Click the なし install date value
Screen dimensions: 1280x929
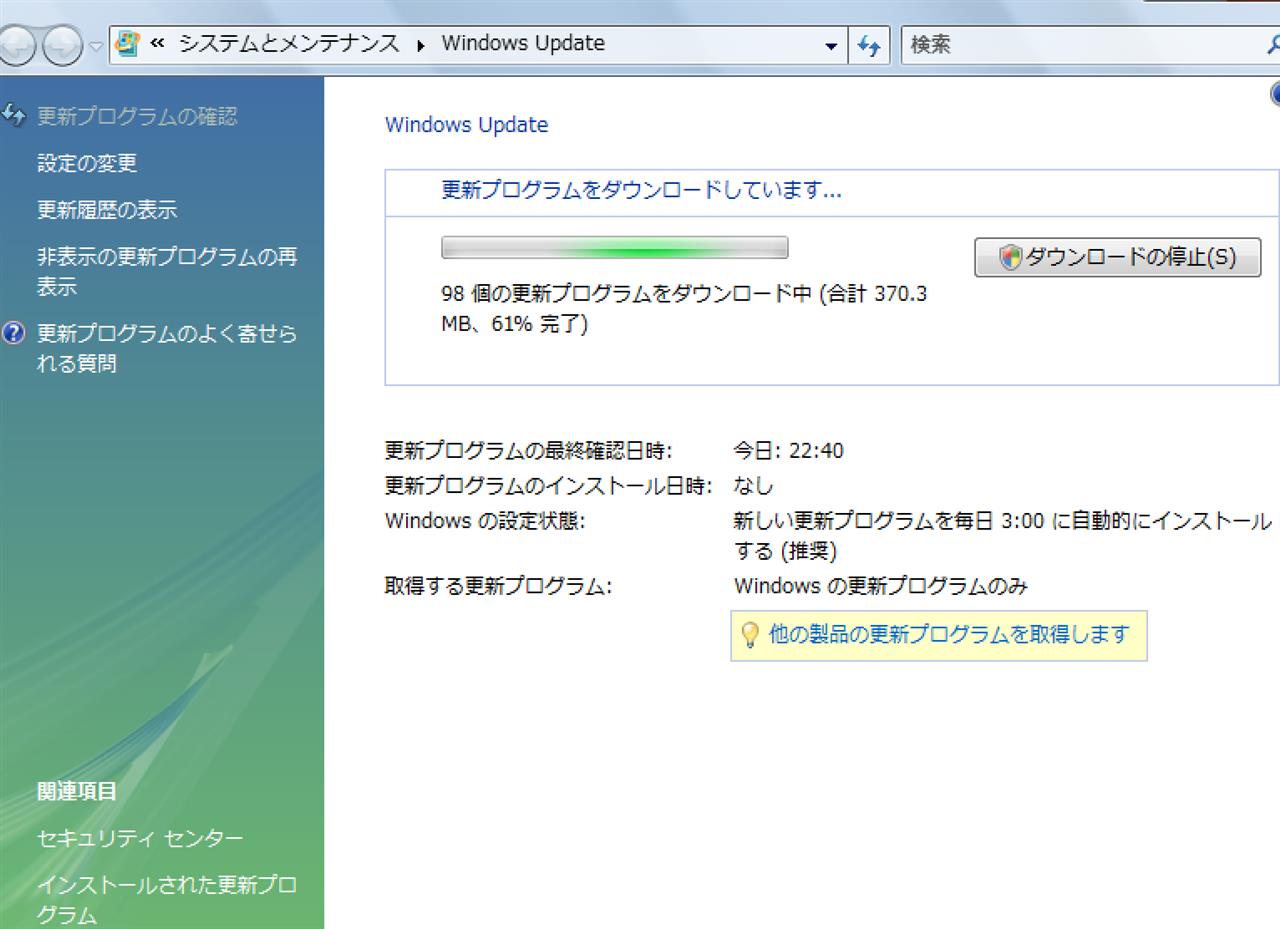753,486
